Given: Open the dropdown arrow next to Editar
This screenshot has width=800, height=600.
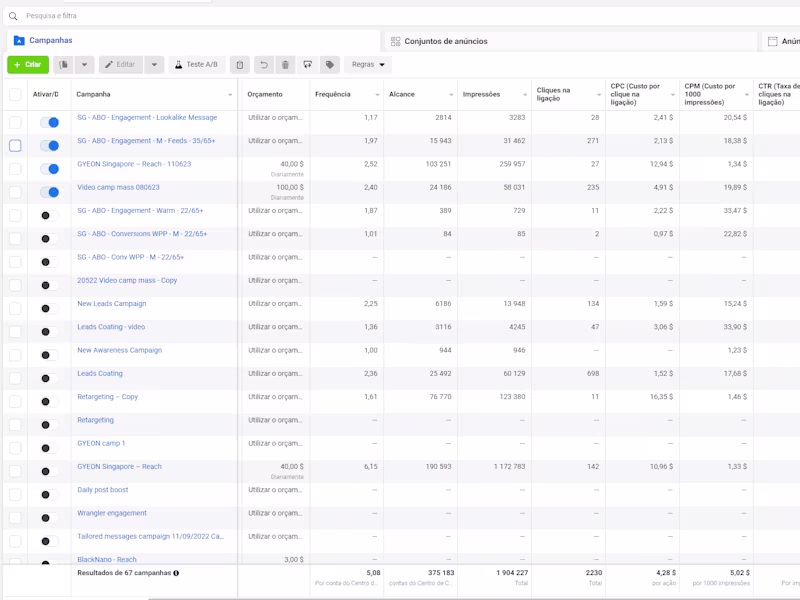Looking at the screenshot, I should point(154,65).
